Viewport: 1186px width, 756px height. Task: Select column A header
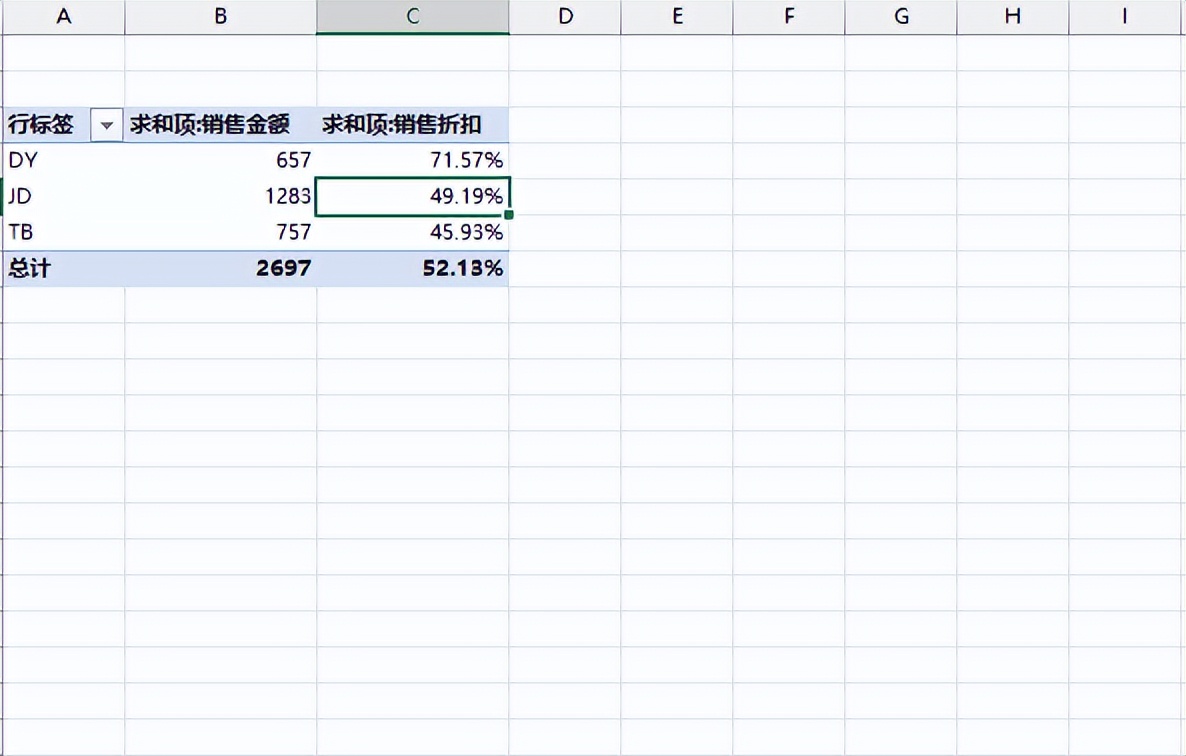tap(64, 17)
